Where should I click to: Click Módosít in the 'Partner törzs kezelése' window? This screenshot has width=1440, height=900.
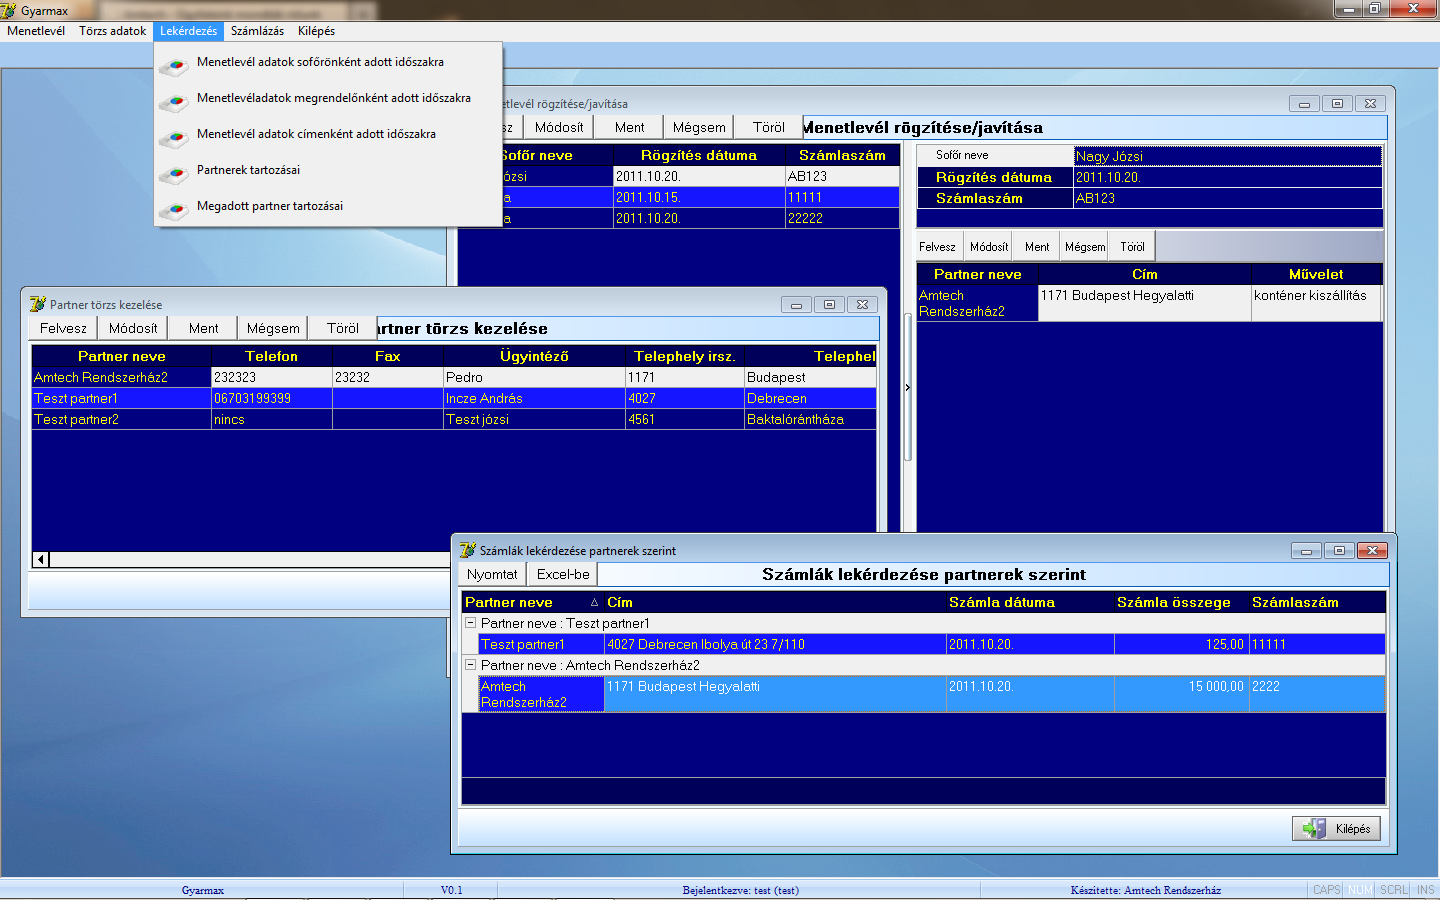click(133, 328)
